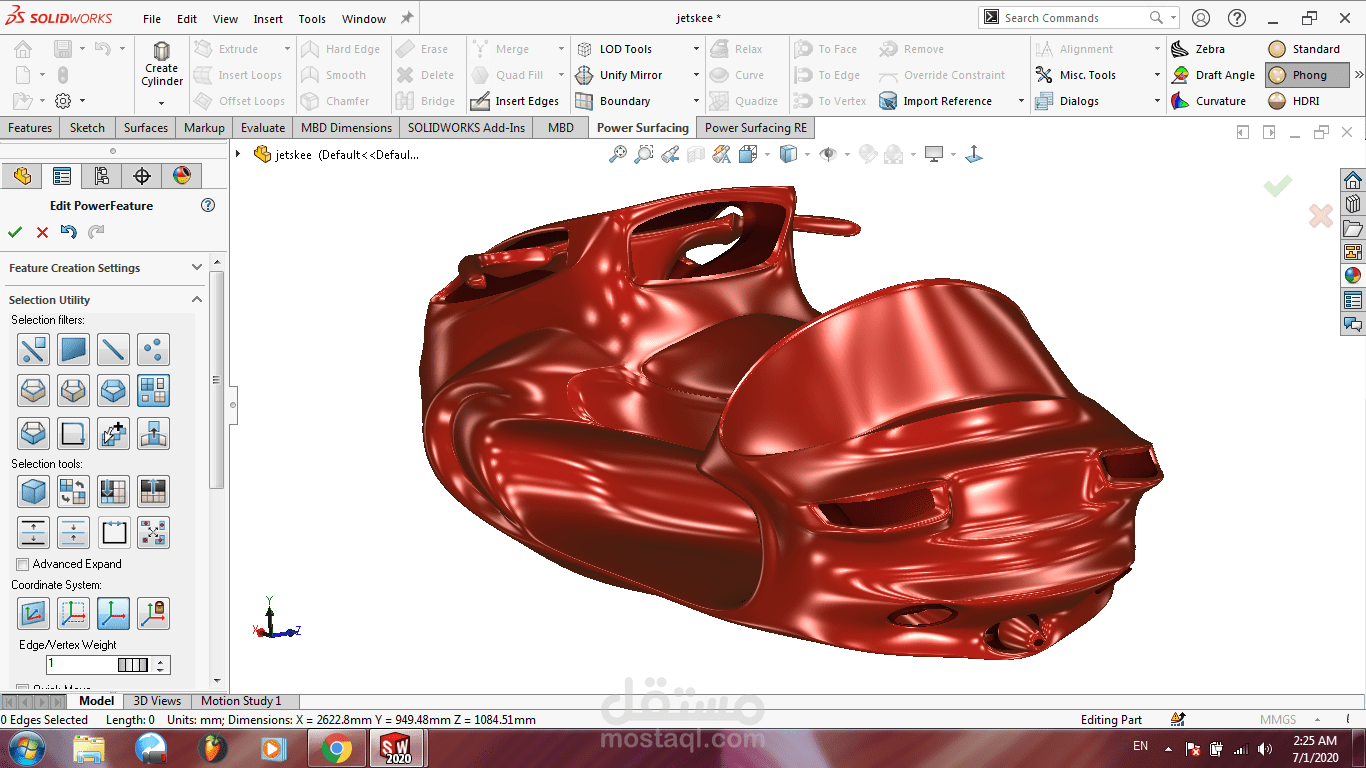The image size is (1366, 768).
Task: Open the Draft Angle analysis
Action: coord(1224,75)
